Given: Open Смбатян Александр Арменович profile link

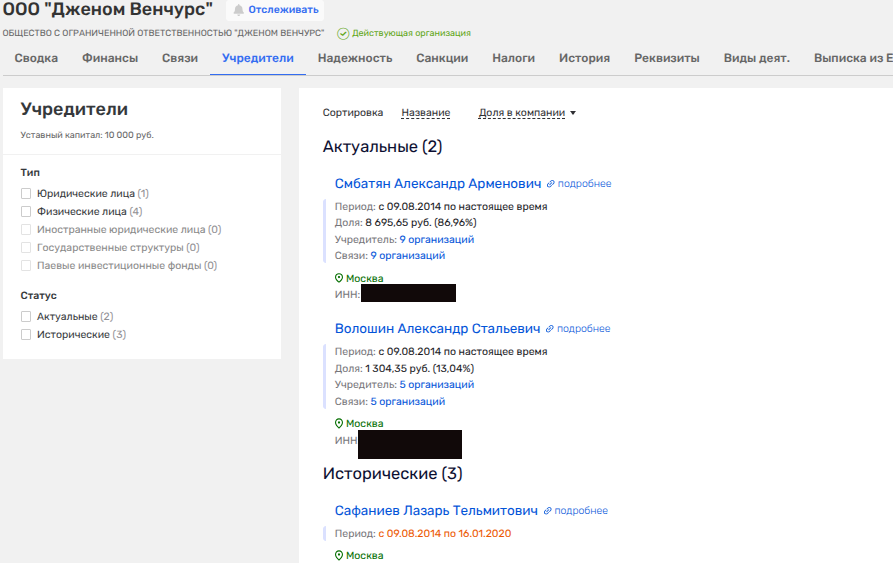Looking at the screenshot, I should click(438, 184).
